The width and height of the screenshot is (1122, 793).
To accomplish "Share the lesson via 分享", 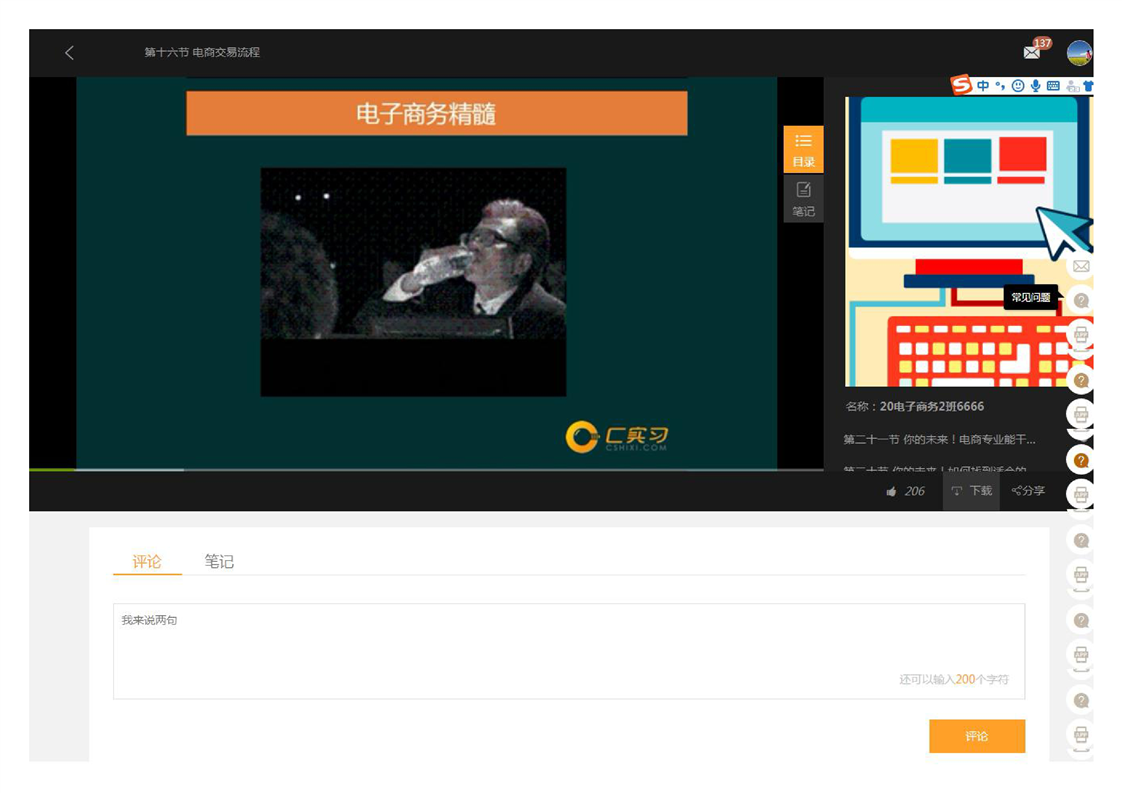I will point(1028,491).
